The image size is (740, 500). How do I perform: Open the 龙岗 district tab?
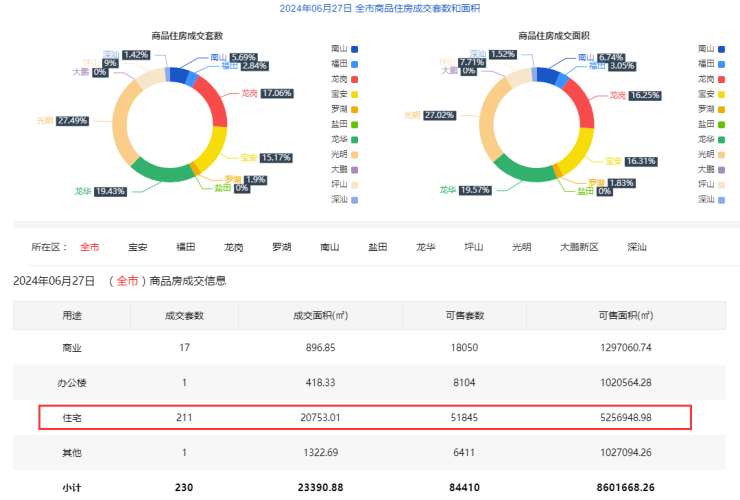click(x=233, y=247)
